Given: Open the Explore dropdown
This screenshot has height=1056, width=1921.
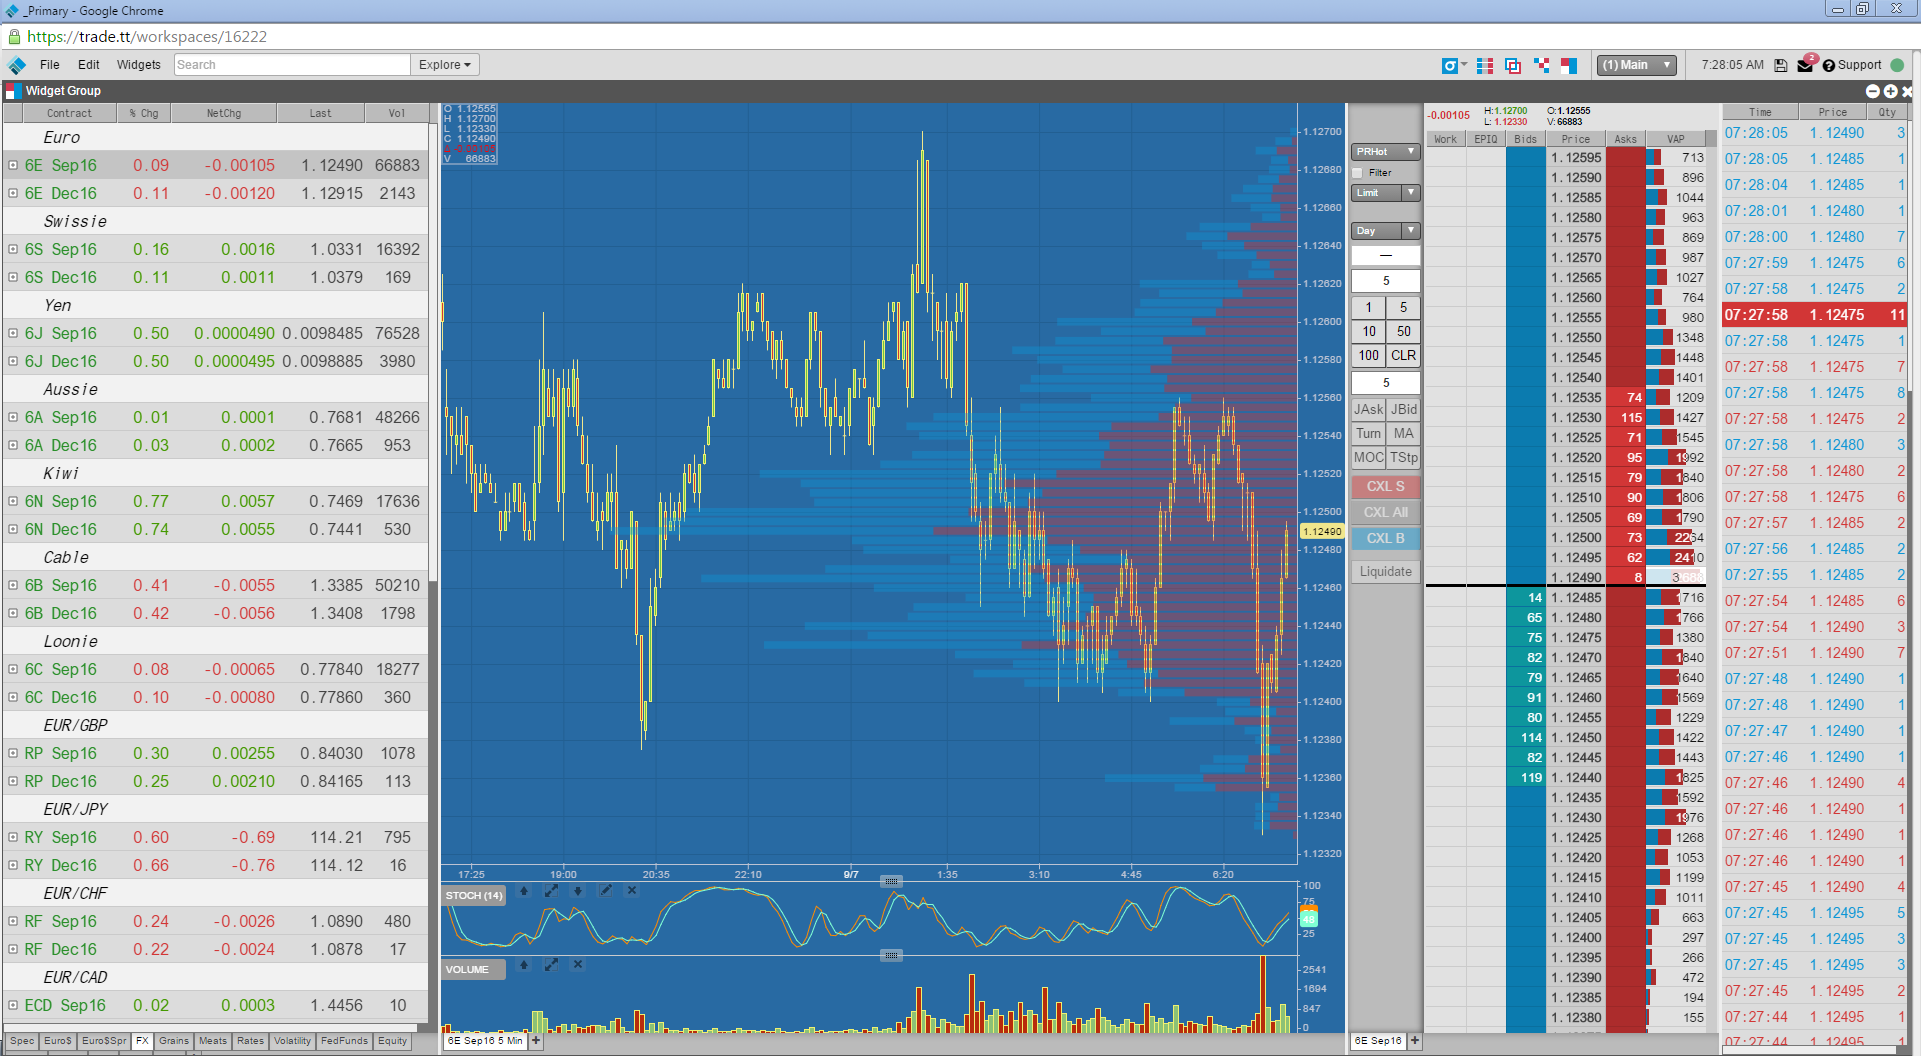Looking at the screenshot, I should click(445, 65).
